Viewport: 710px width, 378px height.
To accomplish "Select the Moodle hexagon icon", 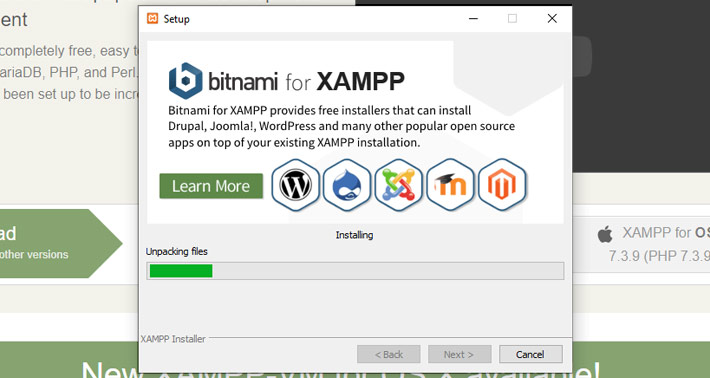I will click(x=450, y=185).
